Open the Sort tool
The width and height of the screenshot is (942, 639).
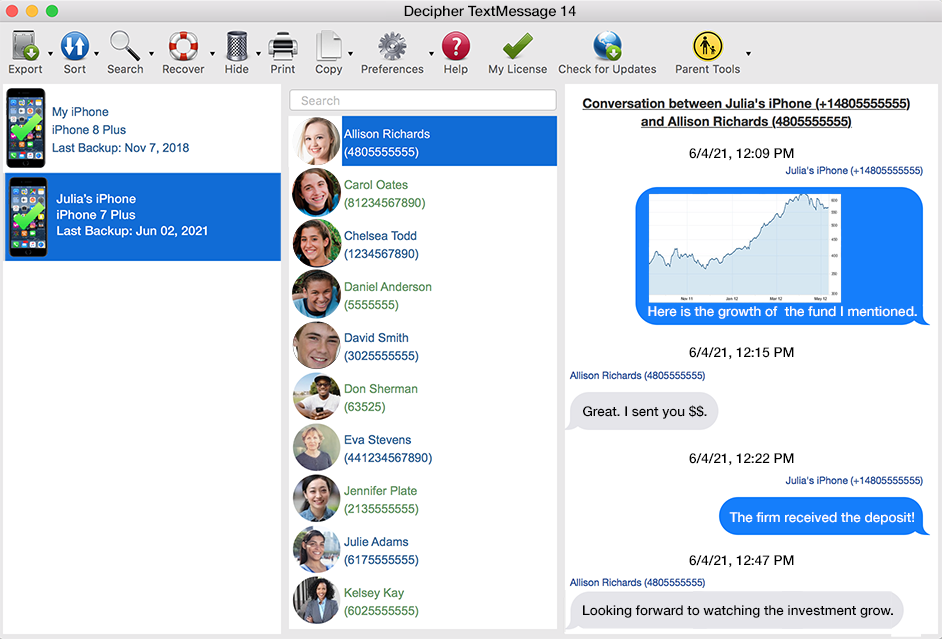(74, 45)
